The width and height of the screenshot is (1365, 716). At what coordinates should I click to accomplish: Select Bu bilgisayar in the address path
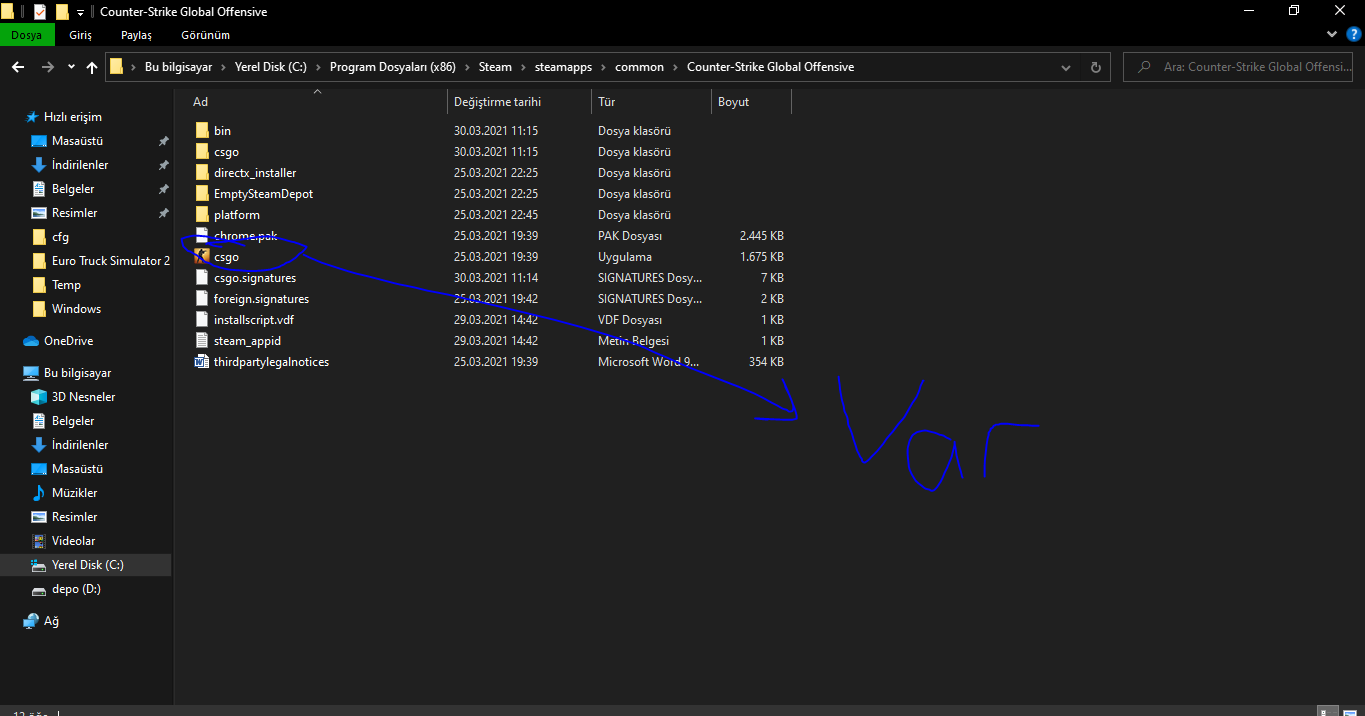(178, 67)
